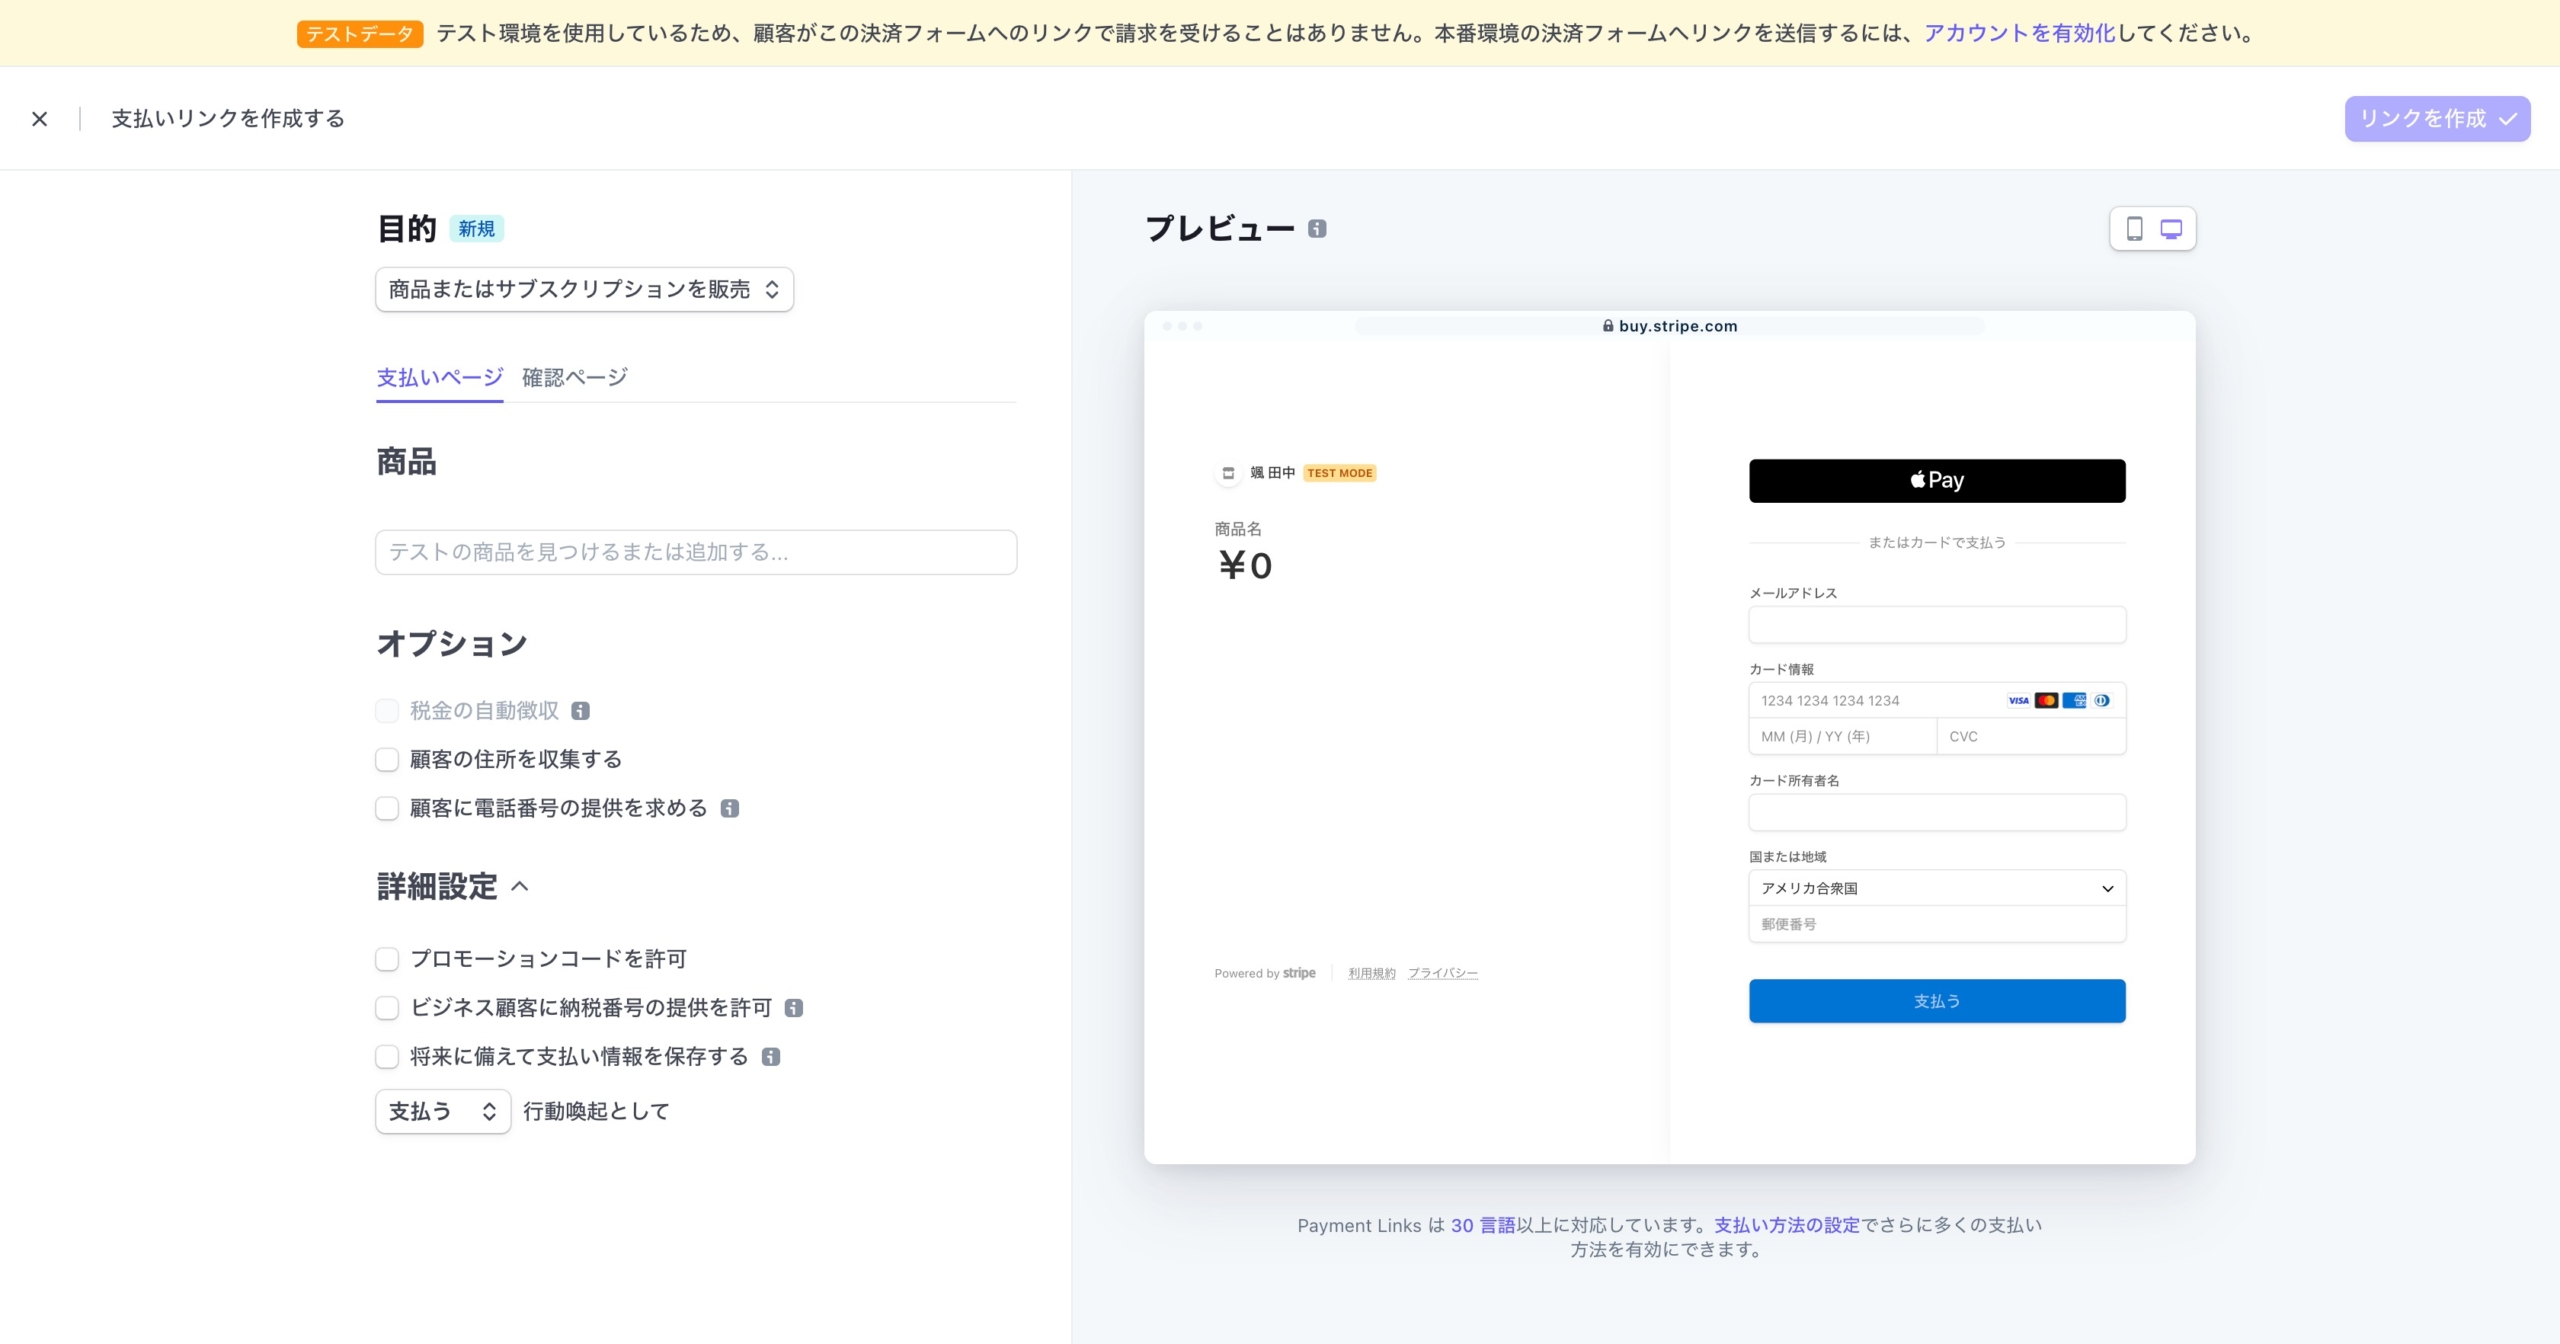
Task: Enable 顧客の住所を収集する
Action: 387,759
